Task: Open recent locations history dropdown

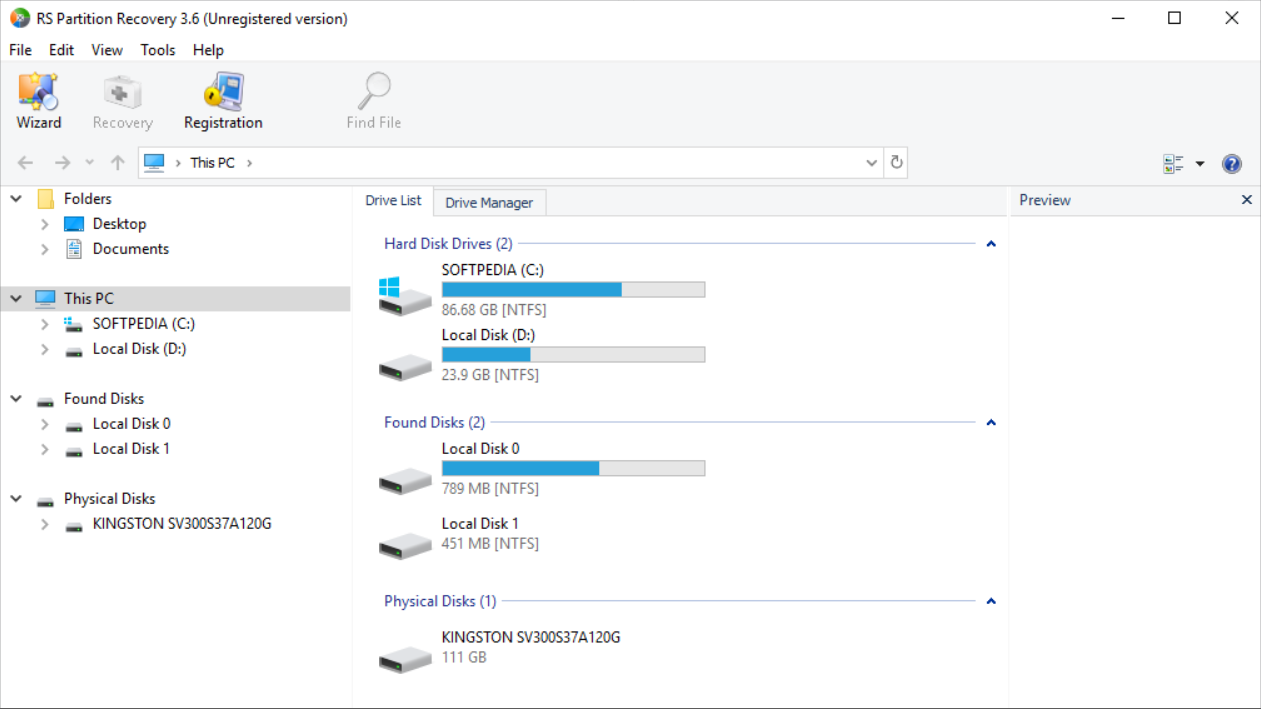Action: tap(89, 163)
